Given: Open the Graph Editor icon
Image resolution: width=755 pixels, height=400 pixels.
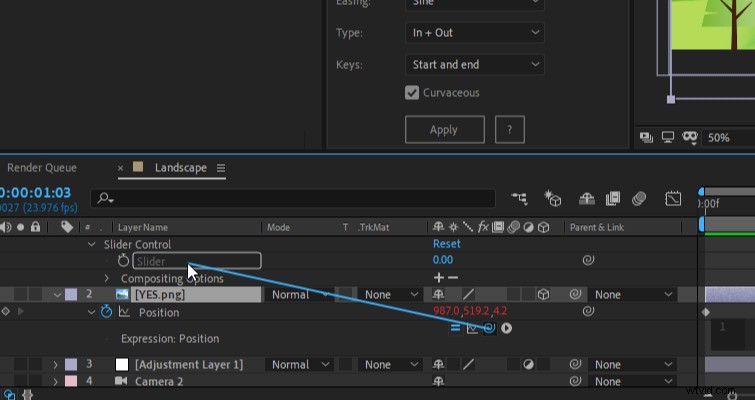Looking at the screenshot, I should tap(673, 198).
